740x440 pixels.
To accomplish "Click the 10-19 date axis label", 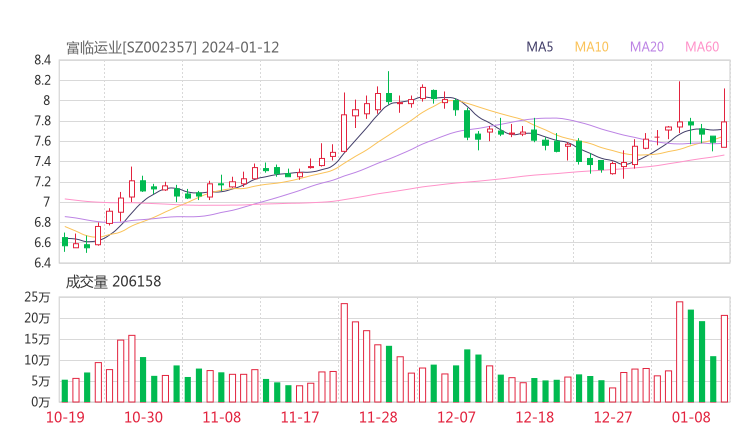I will 65,417.
